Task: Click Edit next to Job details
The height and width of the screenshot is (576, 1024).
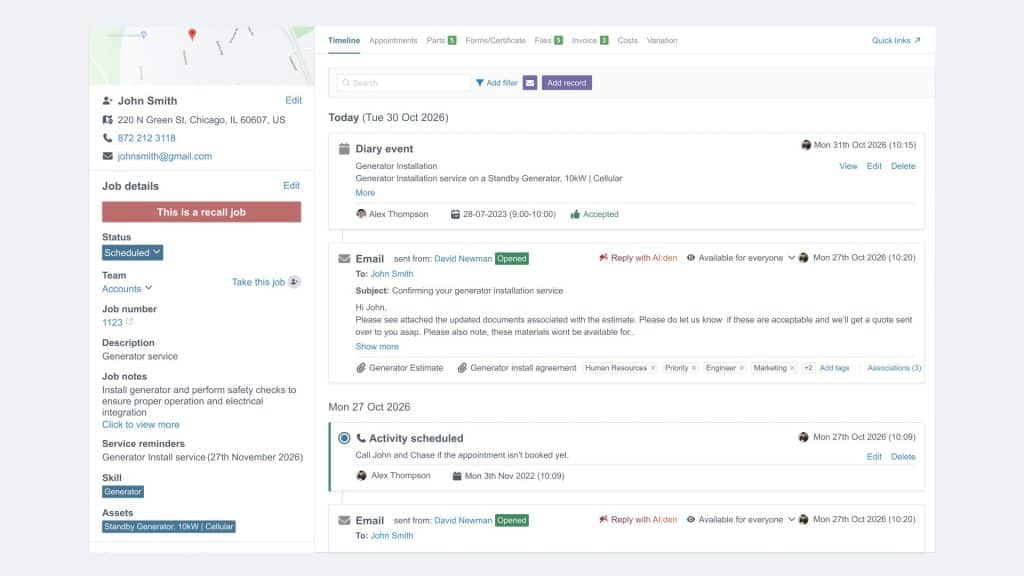Action: pyautogui.click(x=291, y=186)
